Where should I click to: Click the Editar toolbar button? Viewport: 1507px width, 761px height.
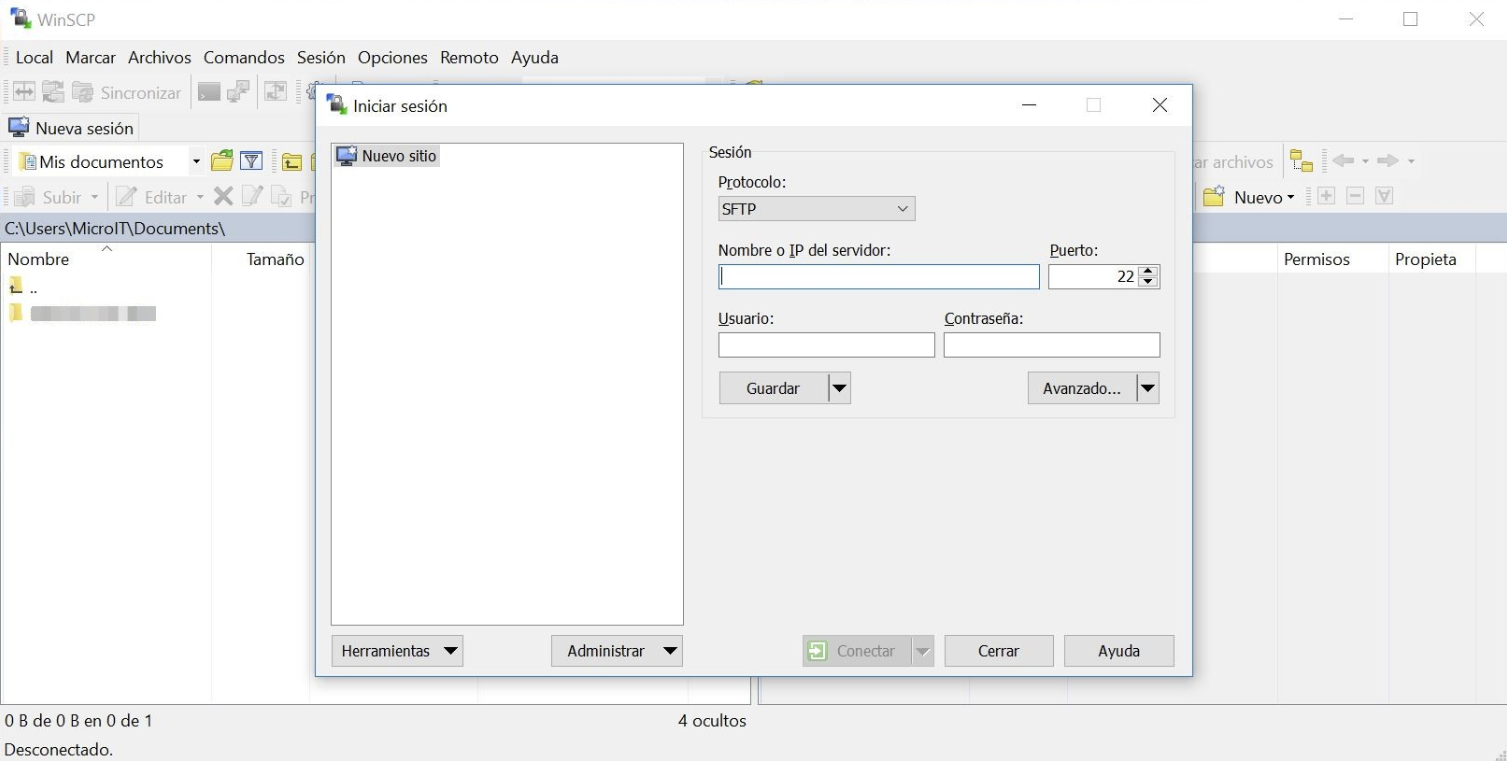(x=153, y=197)
